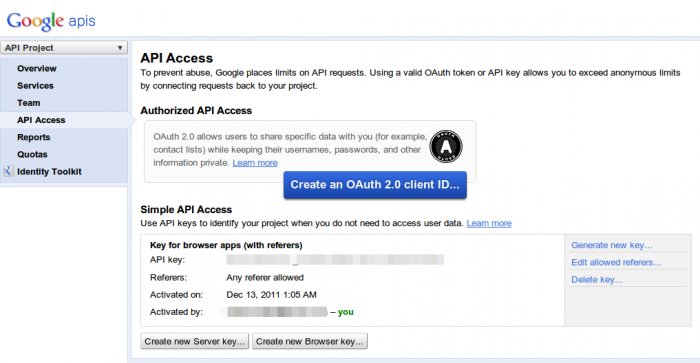
Task: Open Identity Toolkit menu item
Action: coord(49,171)
